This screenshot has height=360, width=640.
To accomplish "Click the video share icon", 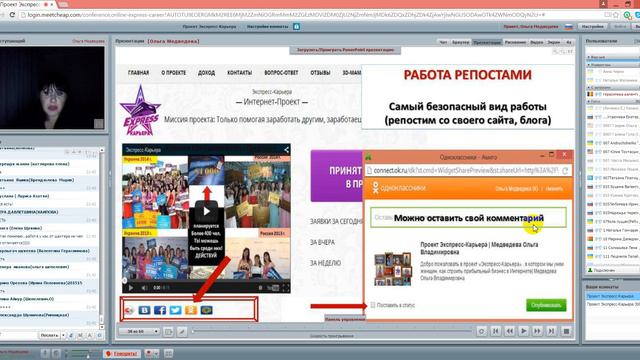I will pyautogui.click(x=286, y=150).
